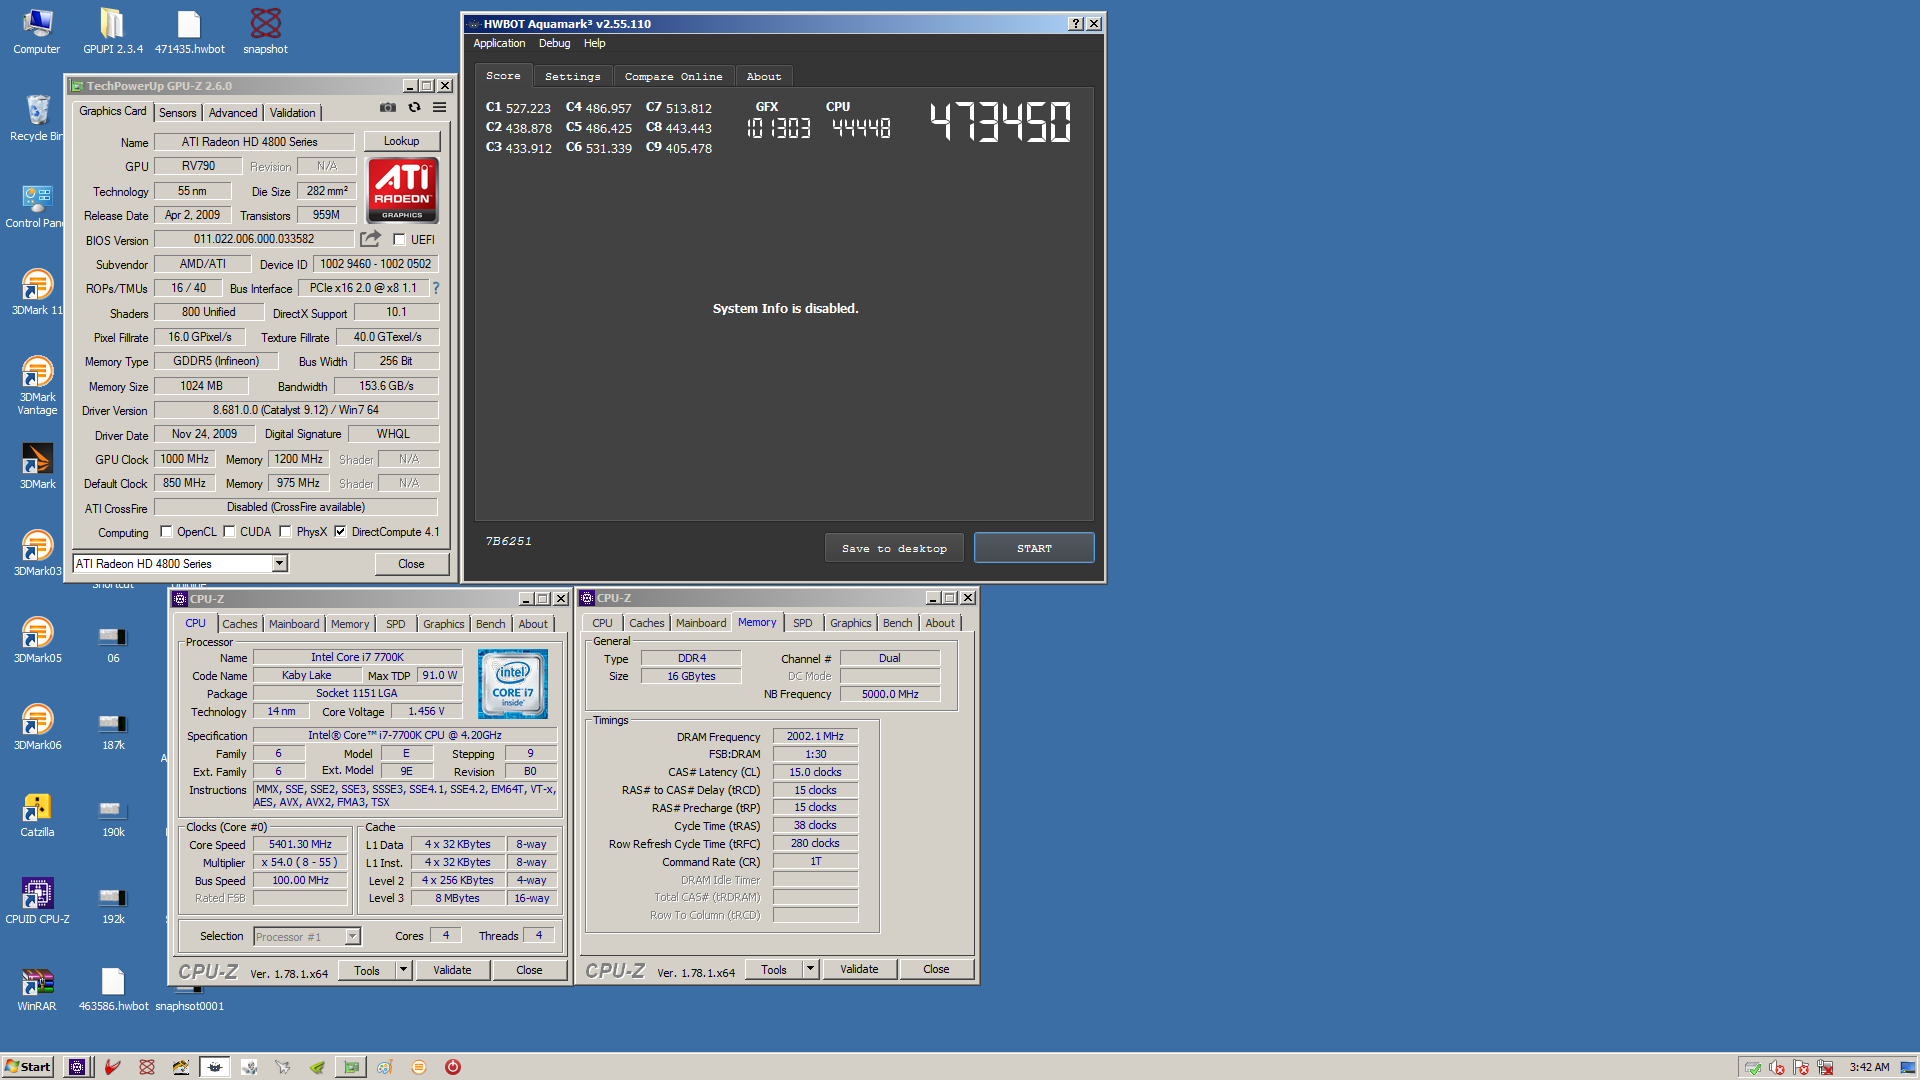Screen dimensions: 1920x1080
Task: Open Bench tab in left CPU-Z window
Action: point(491,624)
